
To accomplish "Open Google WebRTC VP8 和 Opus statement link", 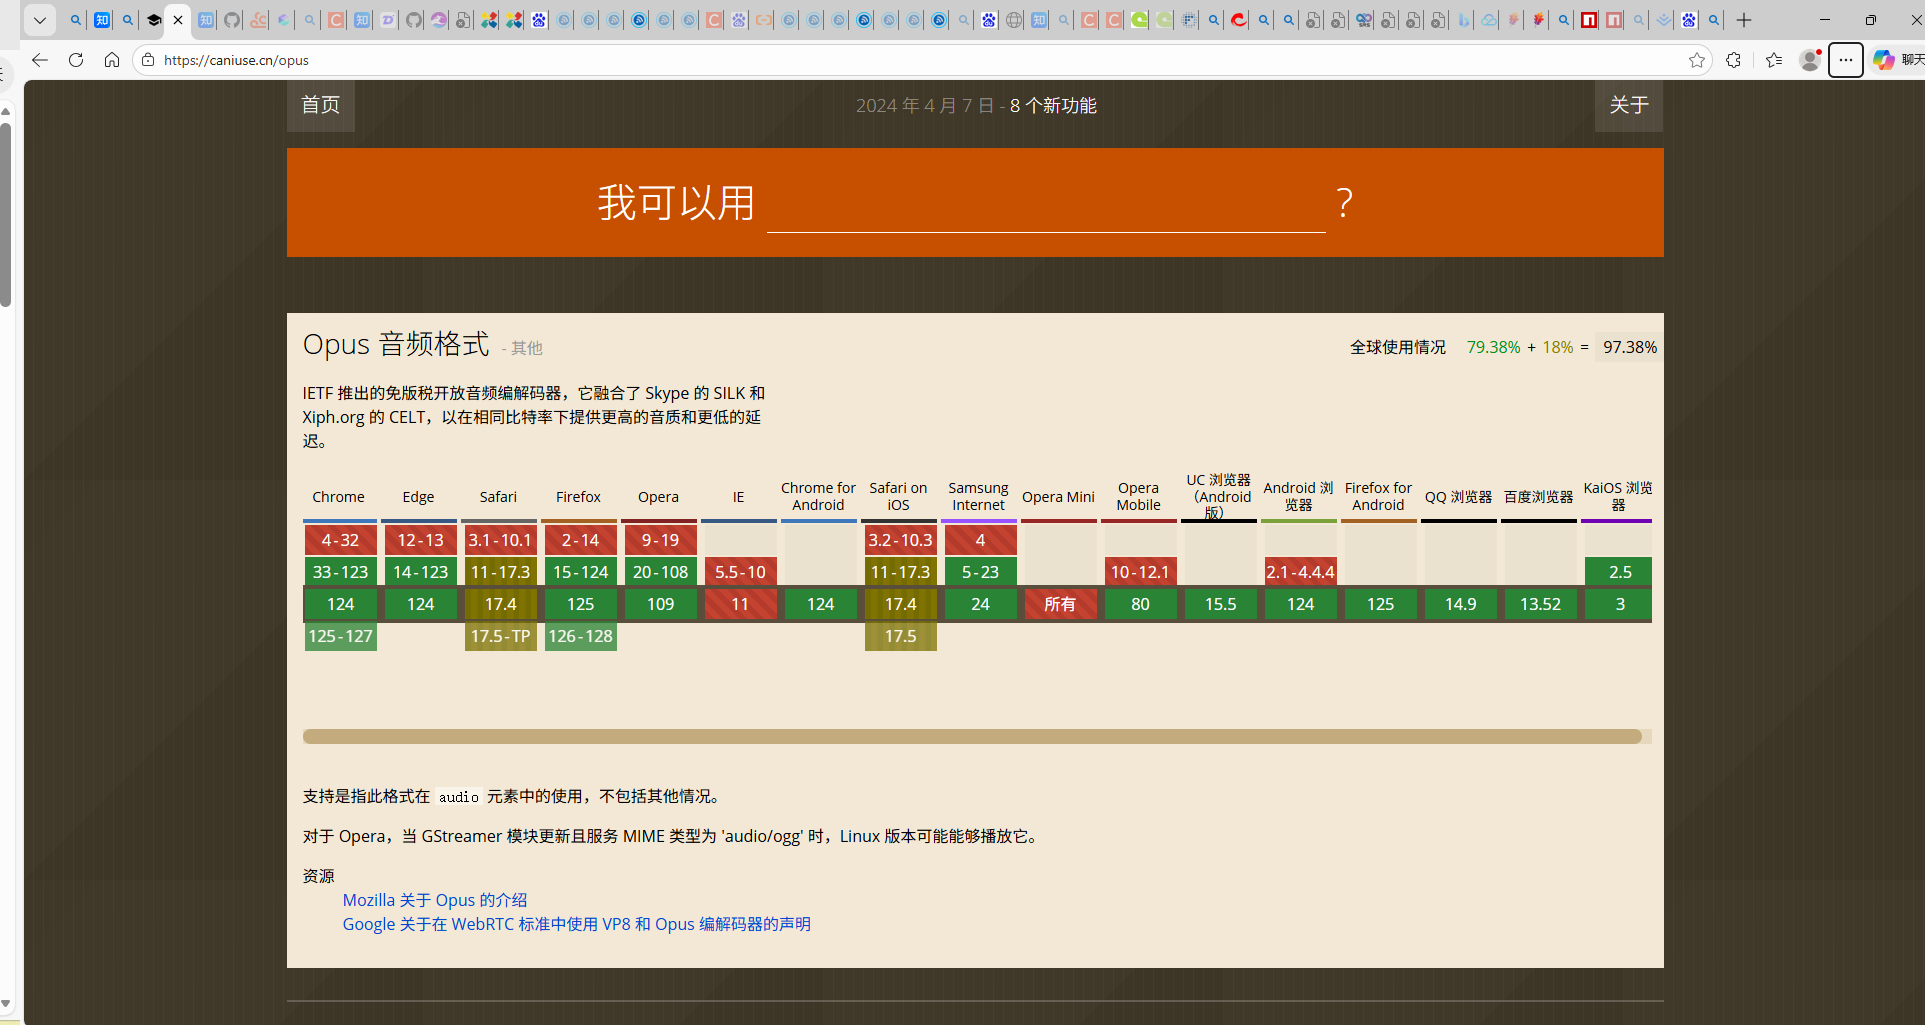I will tap(577, 924).
